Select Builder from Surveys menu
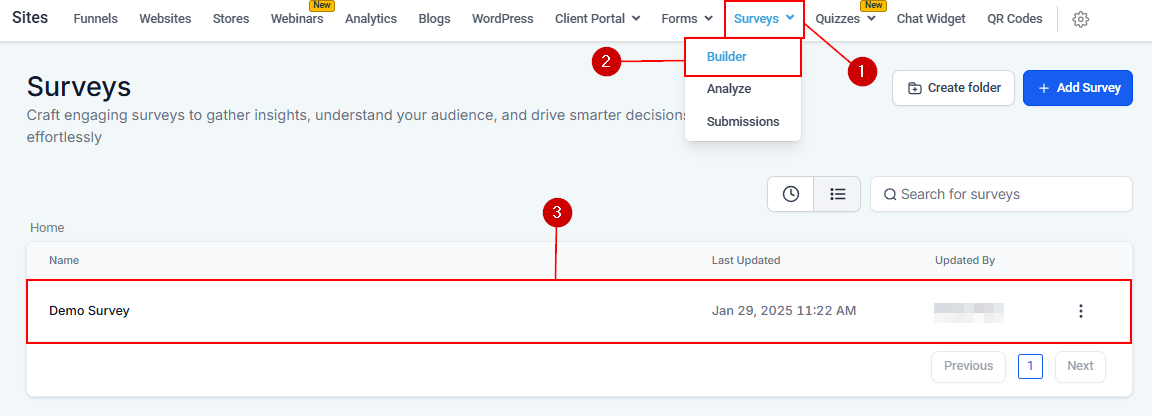The image size is (1152, 416). 727,57
